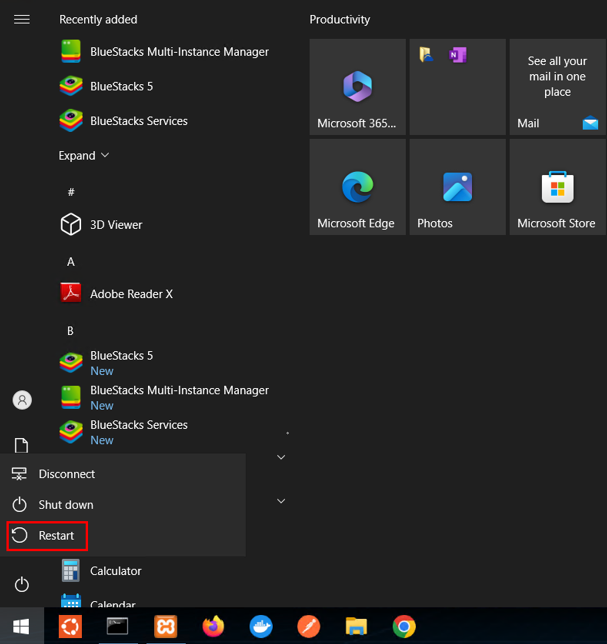Viewport: 607px width, 644px height.
Task: Click the Windows Start button
Action: (21, 626)
